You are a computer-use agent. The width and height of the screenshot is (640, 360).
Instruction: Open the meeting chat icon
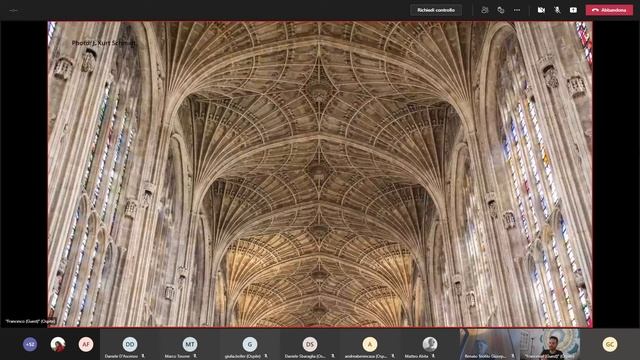(501, 10)
